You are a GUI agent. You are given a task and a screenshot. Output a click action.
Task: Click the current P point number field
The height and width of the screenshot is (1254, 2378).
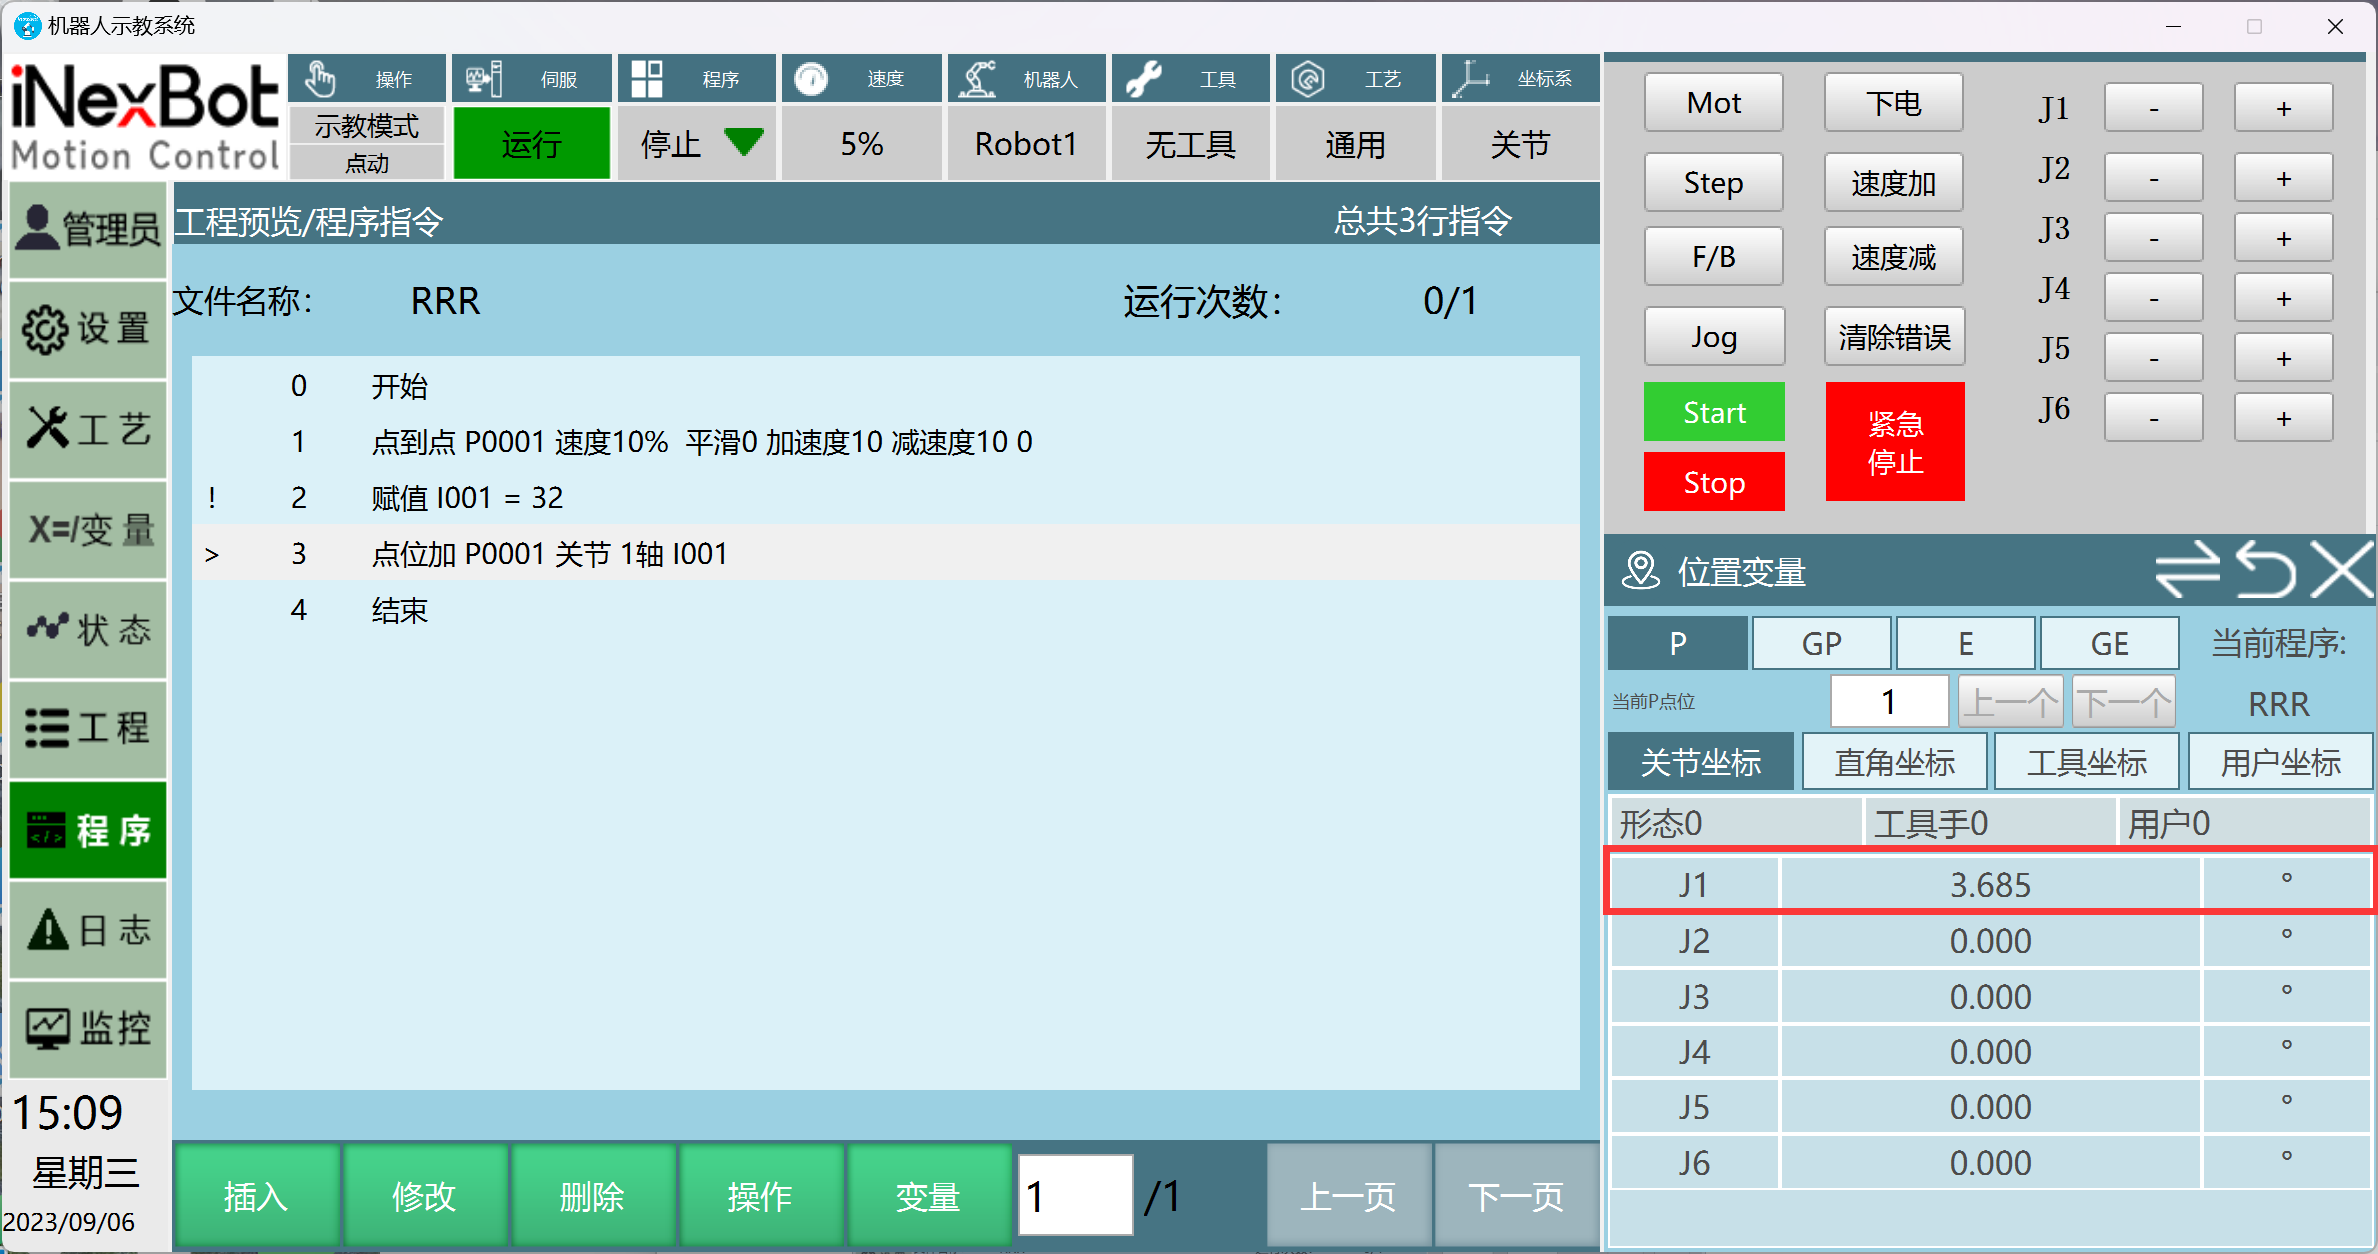[x=1888, y=702]
